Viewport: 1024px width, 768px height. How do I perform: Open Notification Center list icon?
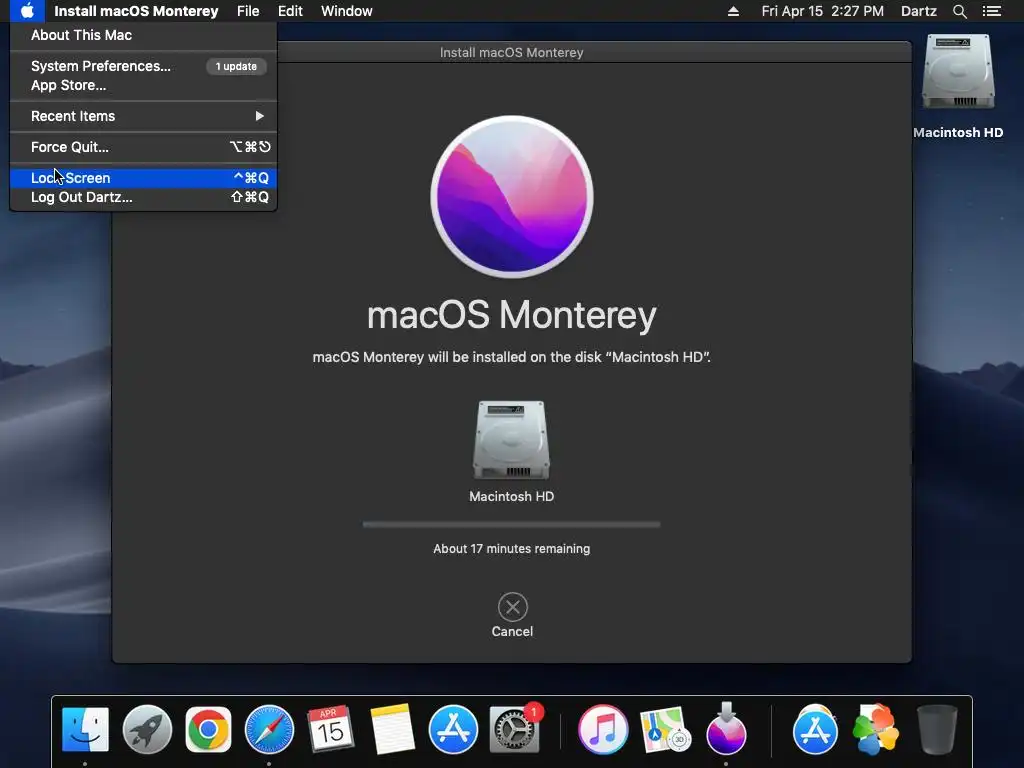point(992,11)
